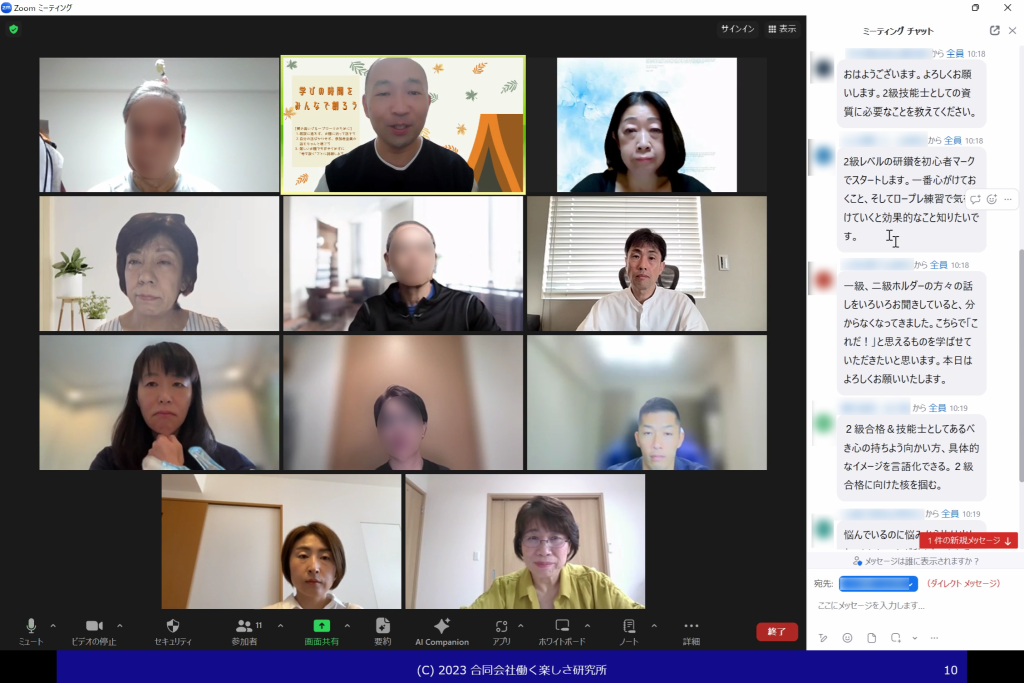Open the ノート notes icon
Viewport: 1024px width, 683px height.
(628, 630)
